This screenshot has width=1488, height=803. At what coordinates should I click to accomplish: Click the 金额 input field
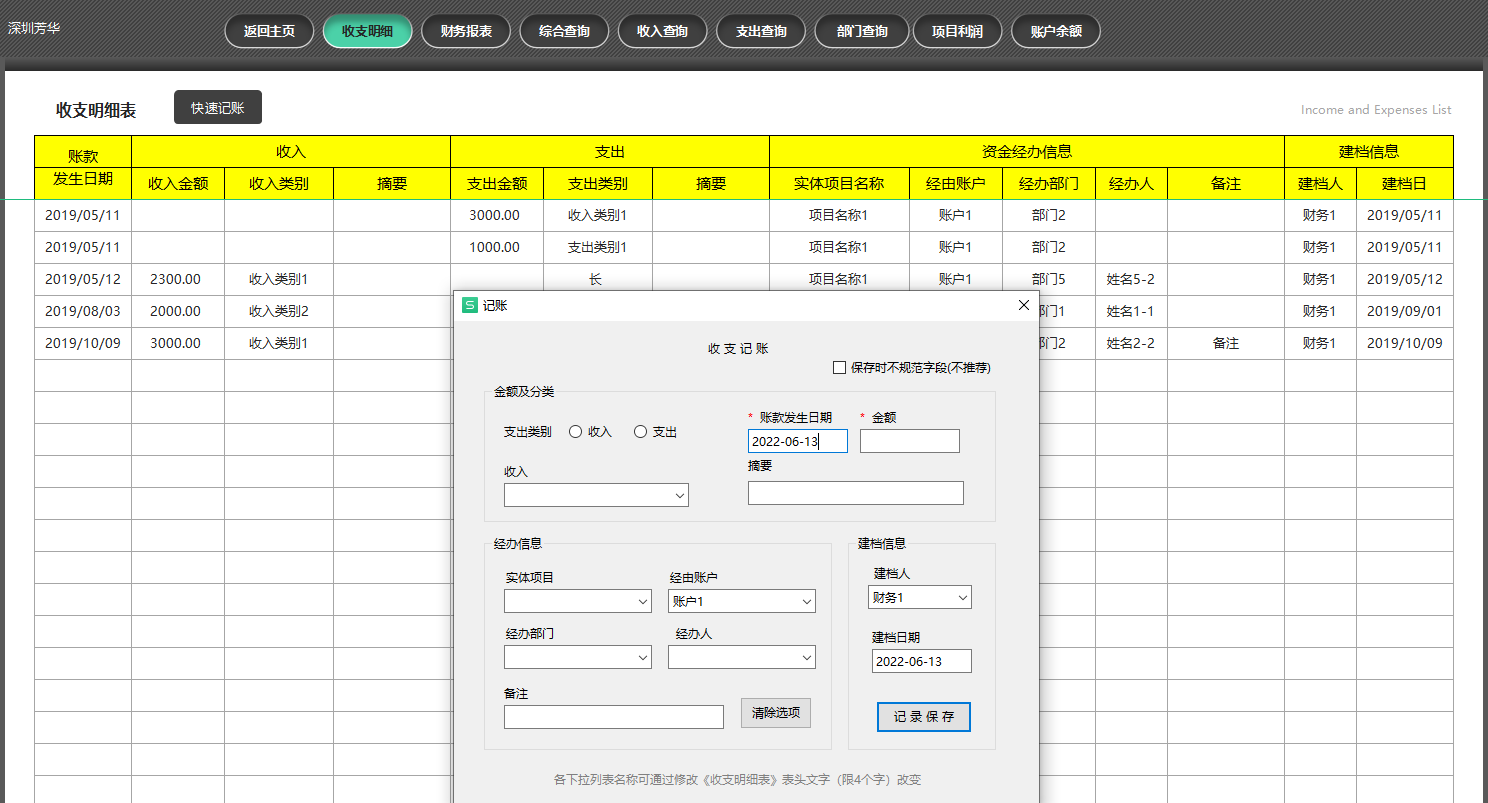point(909,441)
